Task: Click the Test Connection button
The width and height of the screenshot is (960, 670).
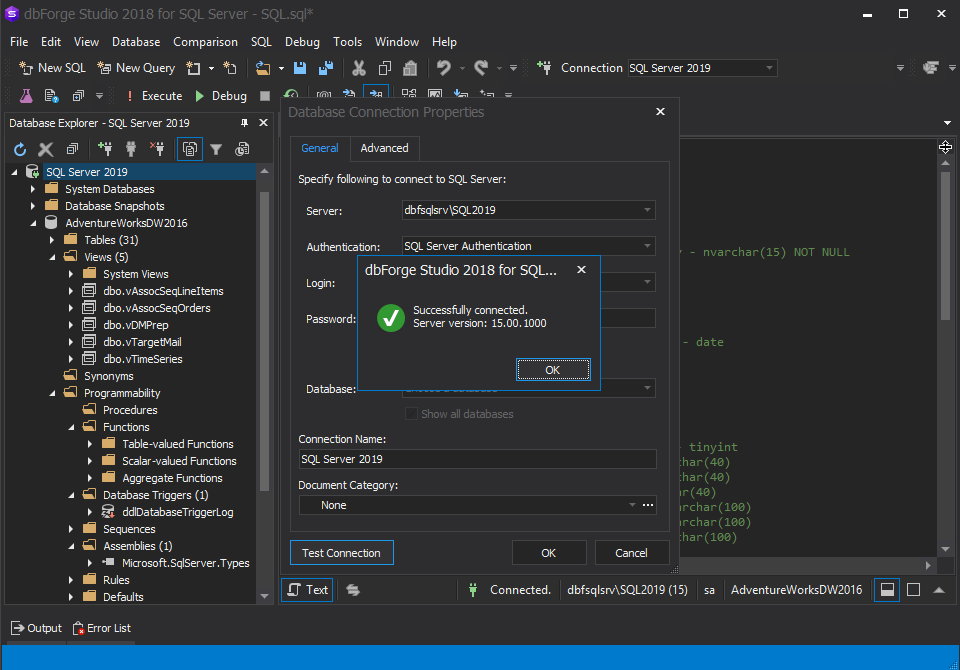Action: pyautogui.click(x=341, y=553)
